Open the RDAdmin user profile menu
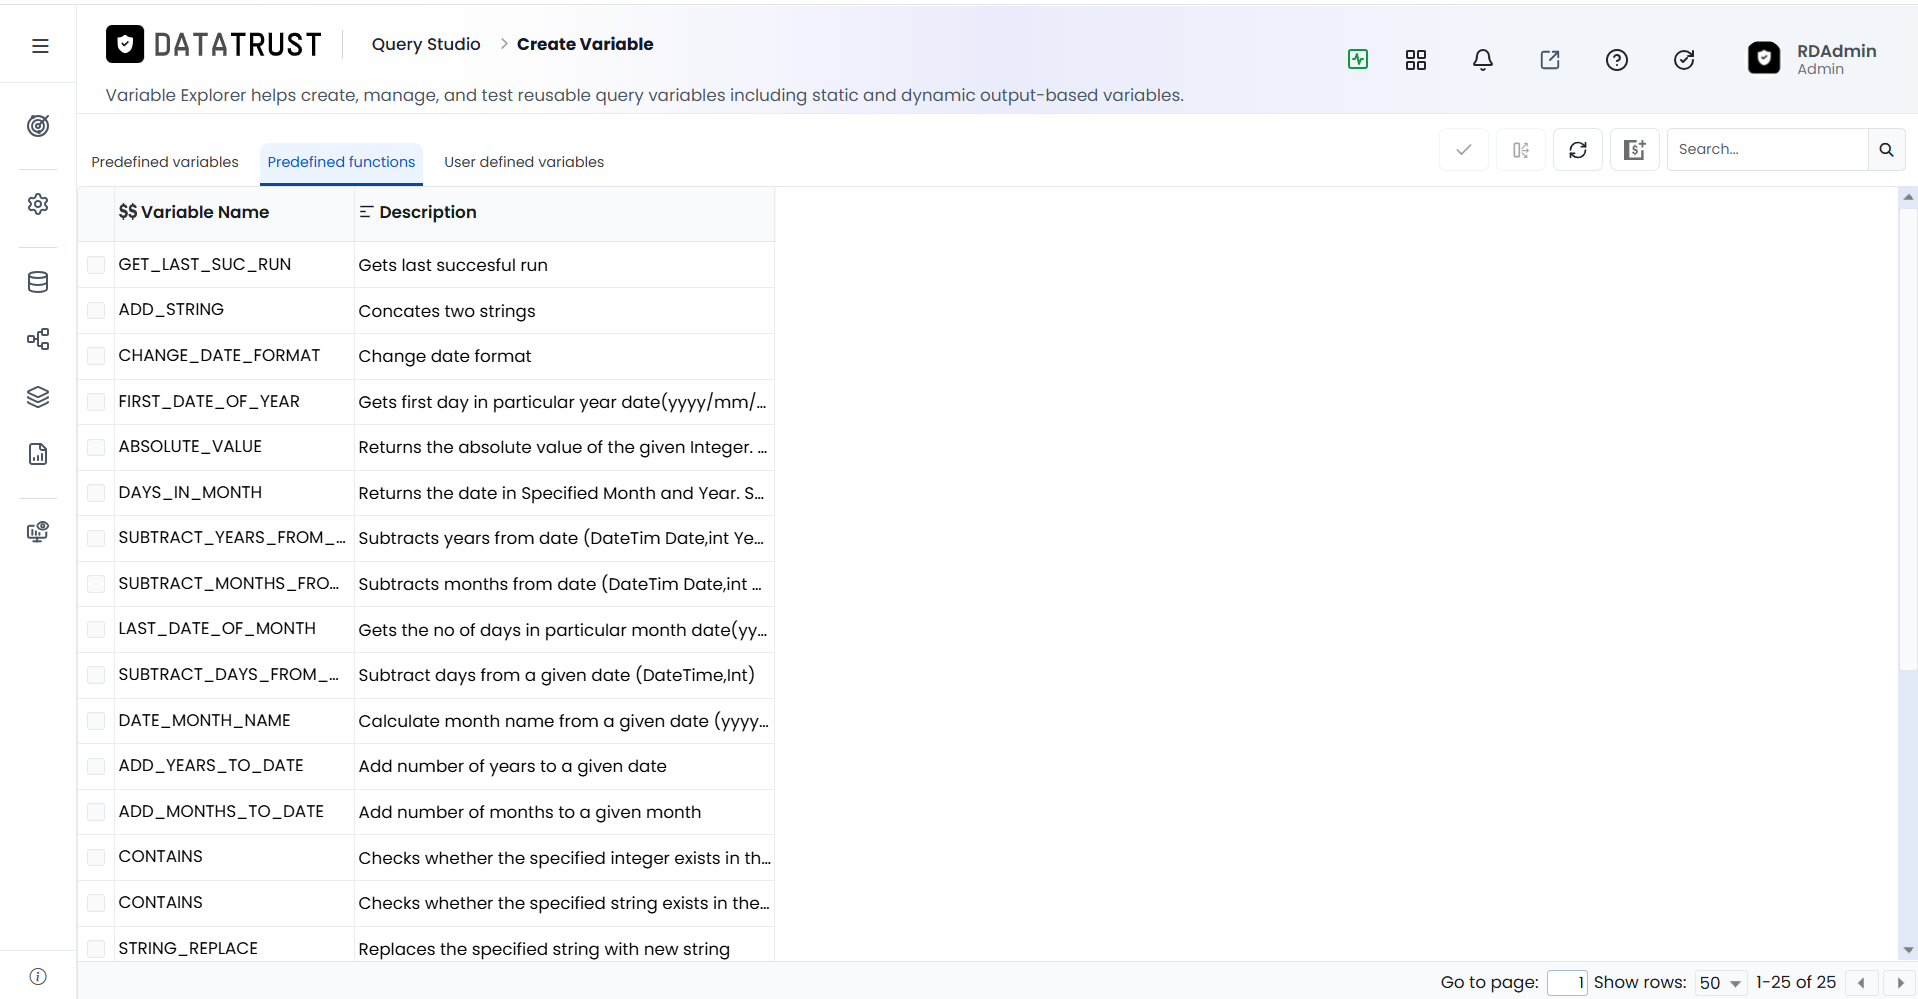Screen dimensions: 1918x999 [x=1812, y=59]
